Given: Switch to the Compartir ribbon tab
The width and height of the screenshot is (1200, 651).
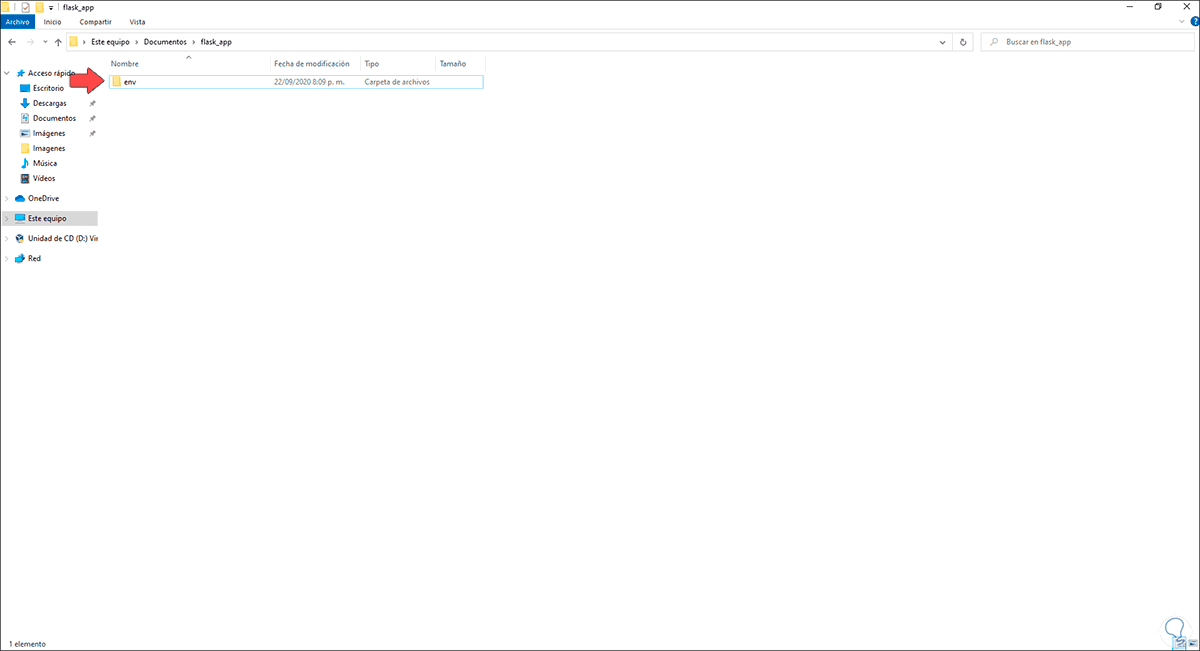Looking at the screenshot, I should coord(96,21).
